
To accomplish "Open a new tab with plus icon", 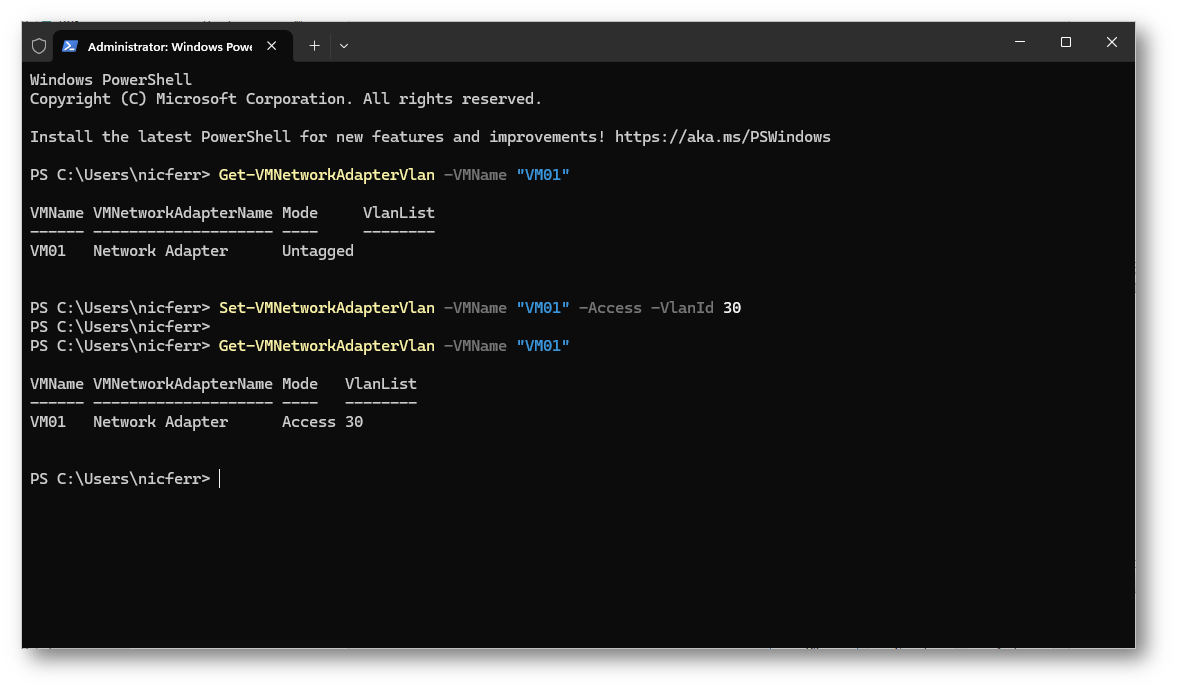I will [314, 46].
